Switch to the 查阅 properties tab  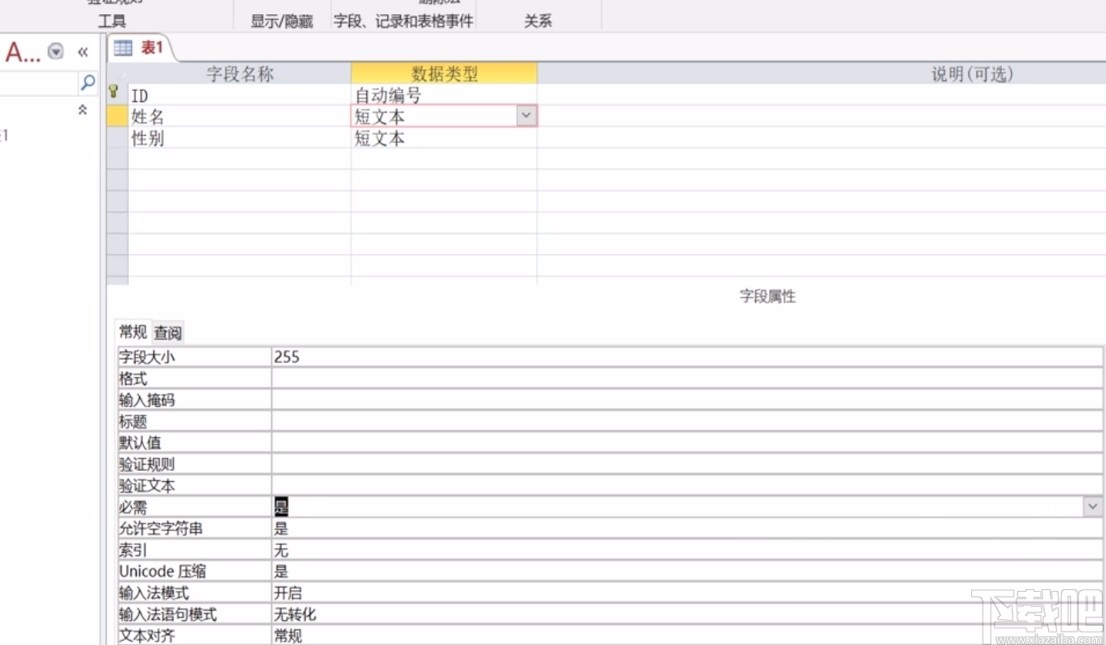(x=166, y=332)
